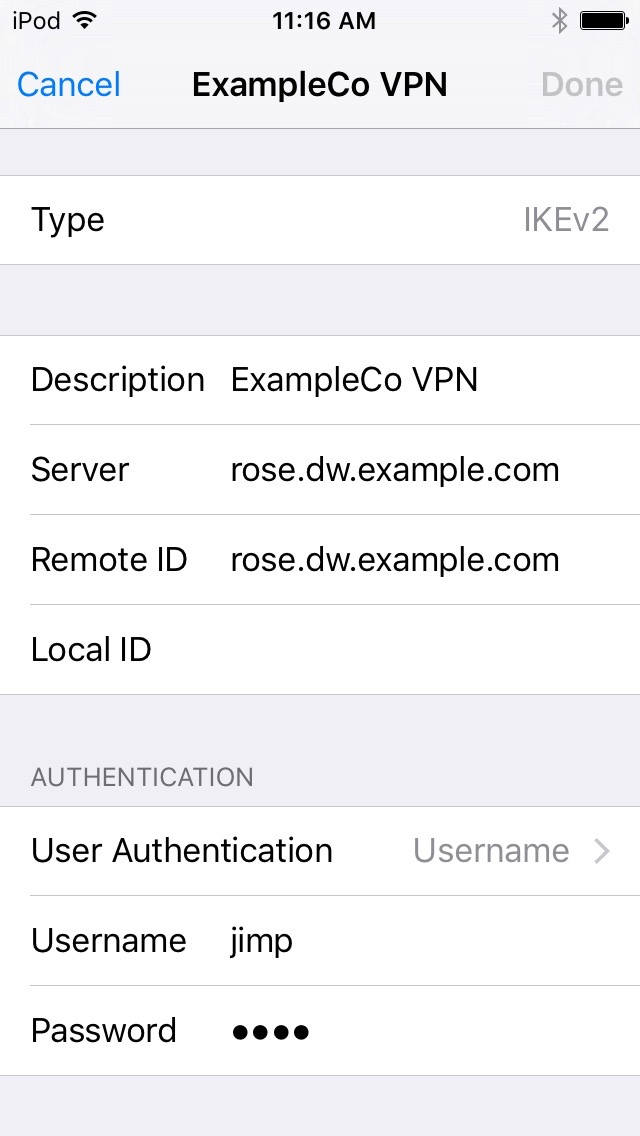This screenshot has height=1136, width=640.
Task: Expand User Authentication chevron arrow
Action: (x=602, y=851)
